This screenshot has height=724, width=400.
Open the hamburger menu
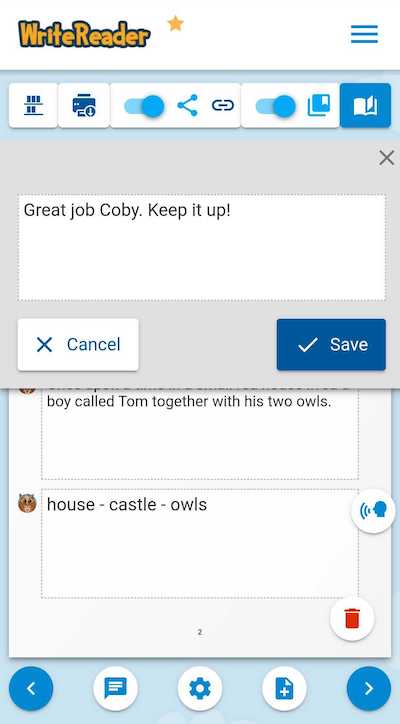[364, 34]
